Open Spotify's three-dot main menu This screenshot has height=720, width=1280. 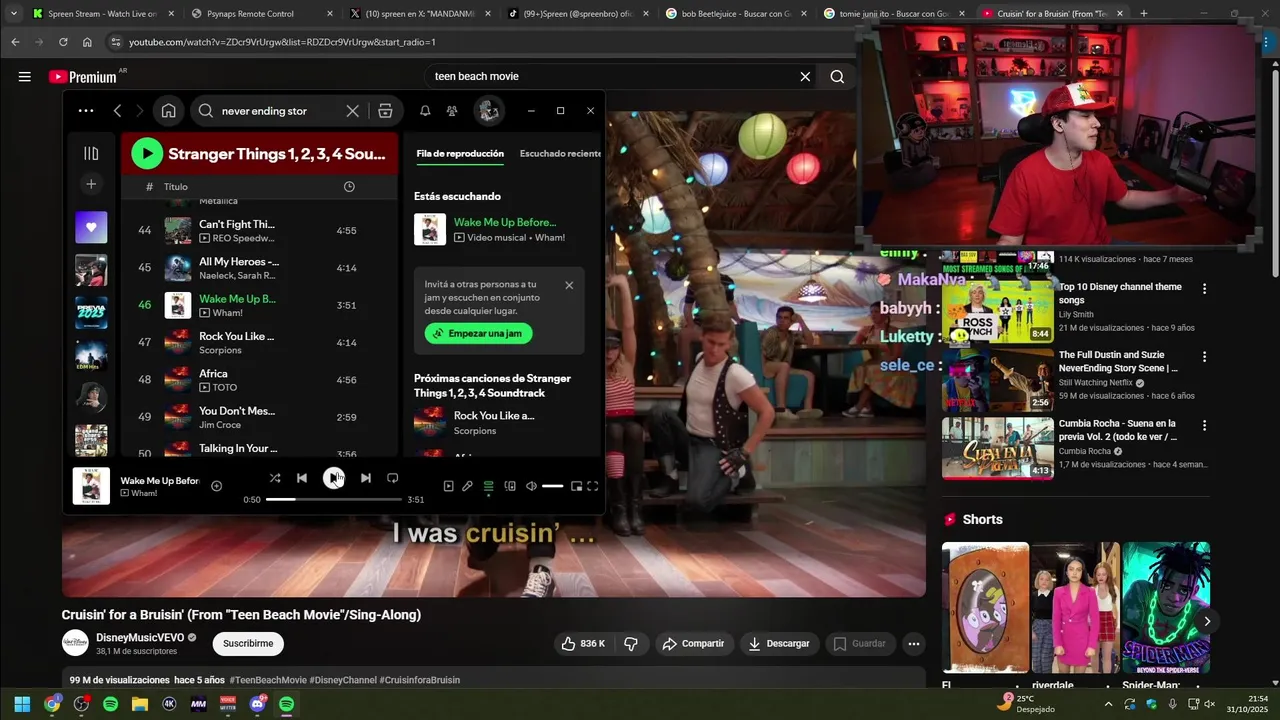click(x=86, y=111)
